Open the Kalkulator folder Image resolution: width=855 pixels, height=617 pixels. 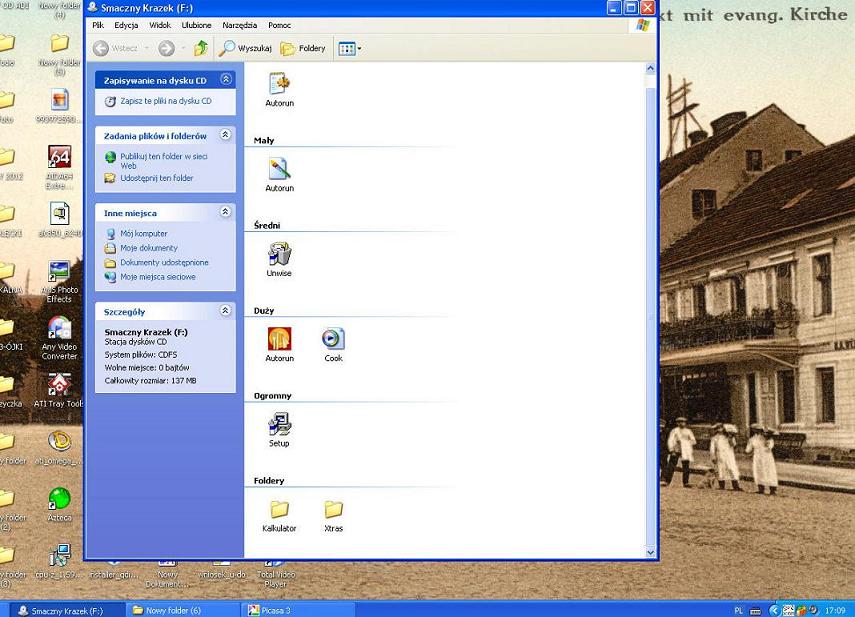click(x=279, y=511)
